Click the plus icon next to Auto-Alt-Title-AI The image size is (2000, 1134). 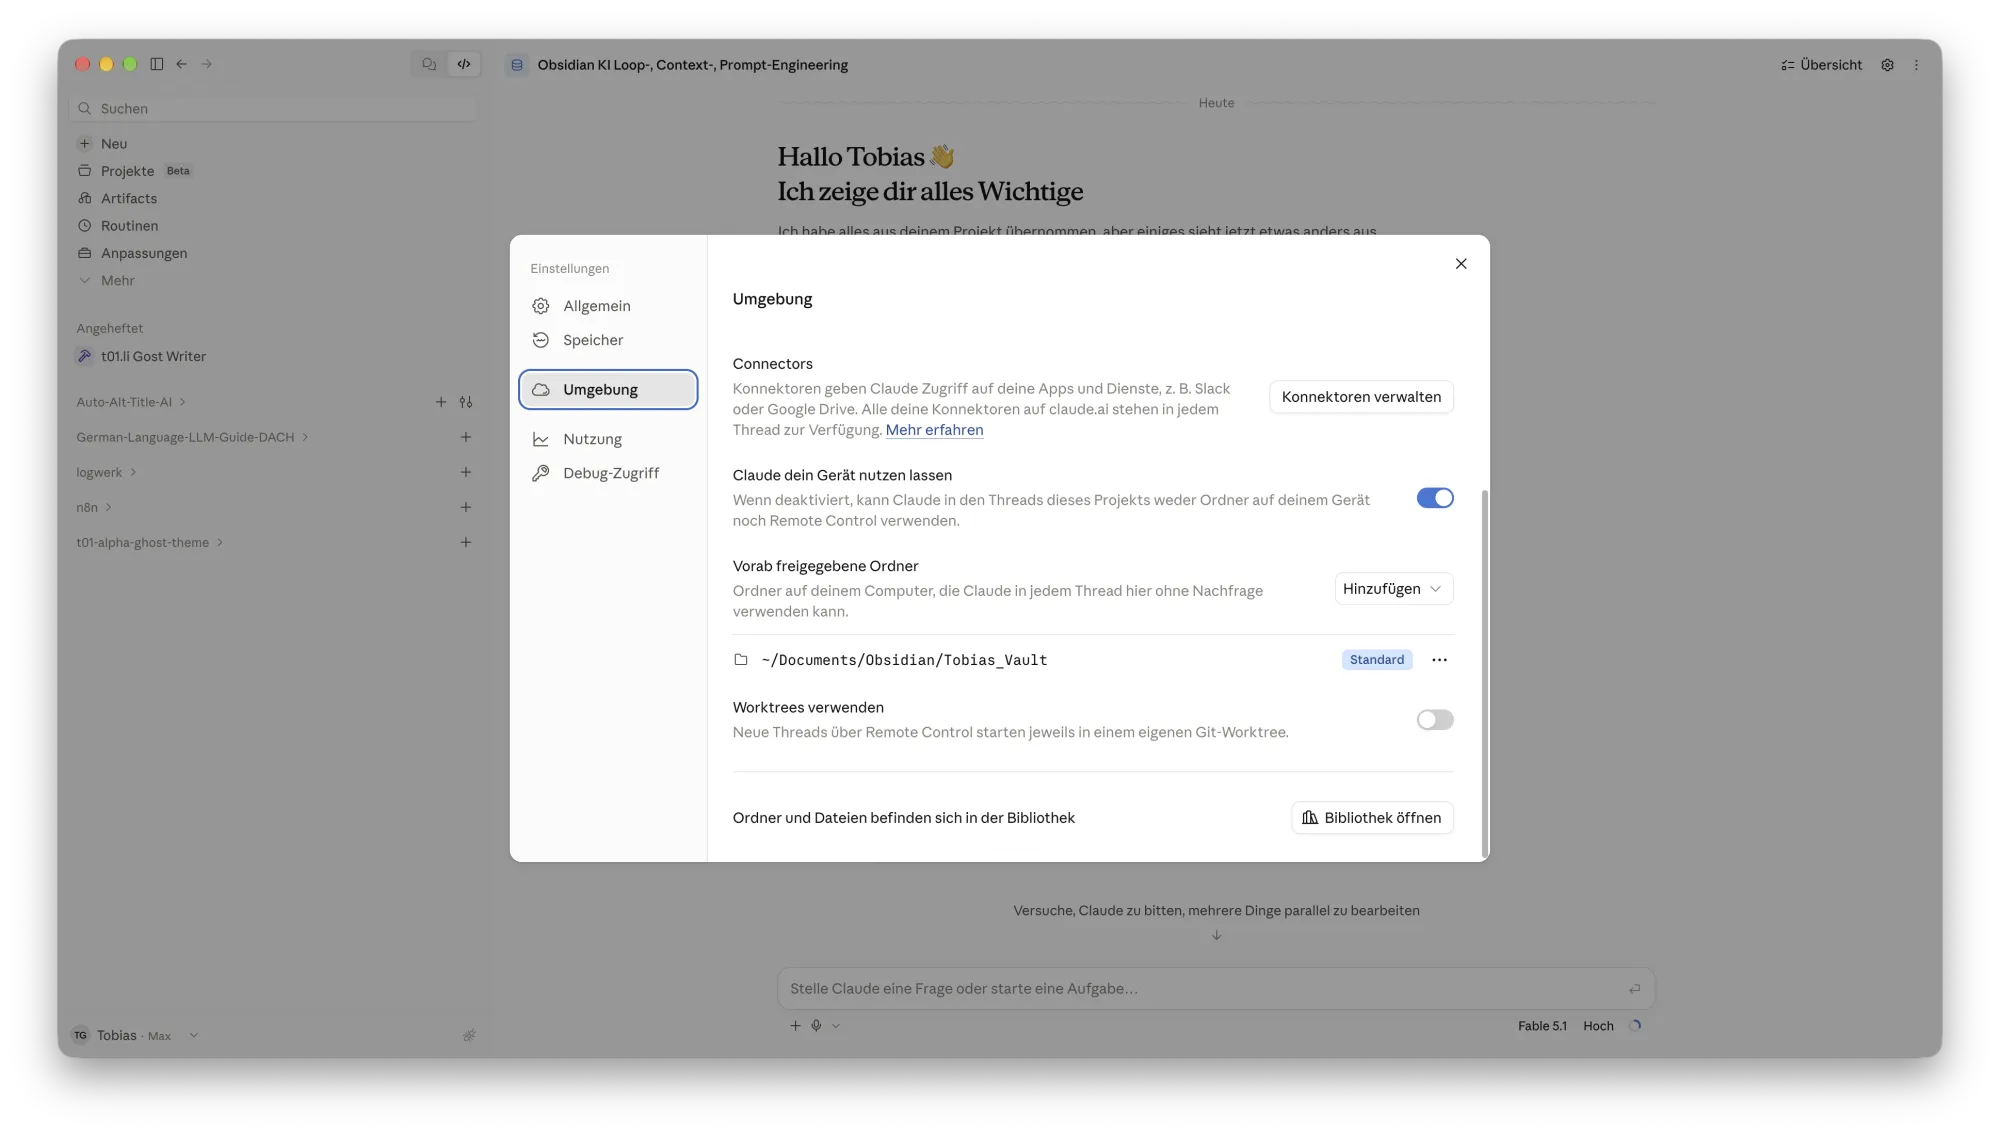[x=441, y=402]
